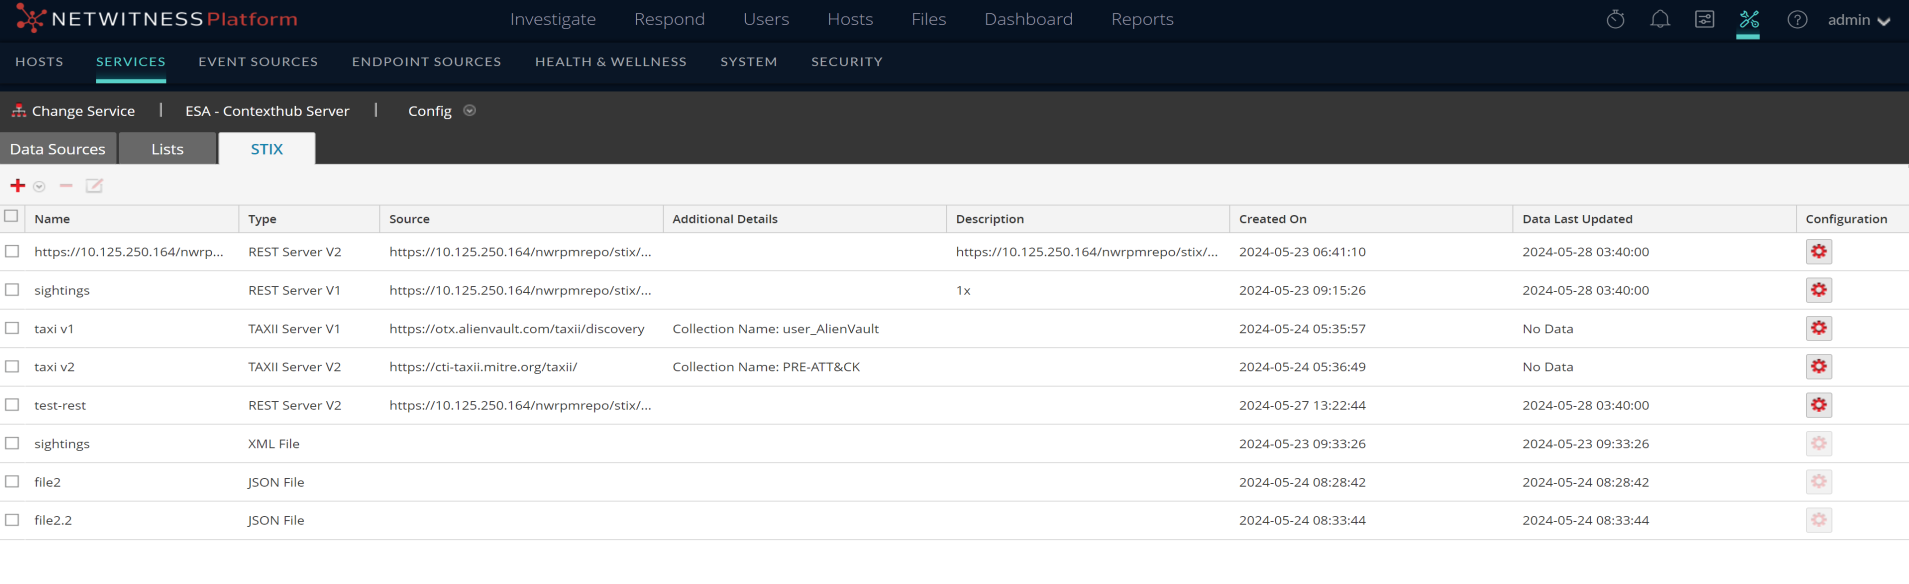Expand the add button dropdown arrow
Screen dimensions: 1909x584
coord(39,187)
